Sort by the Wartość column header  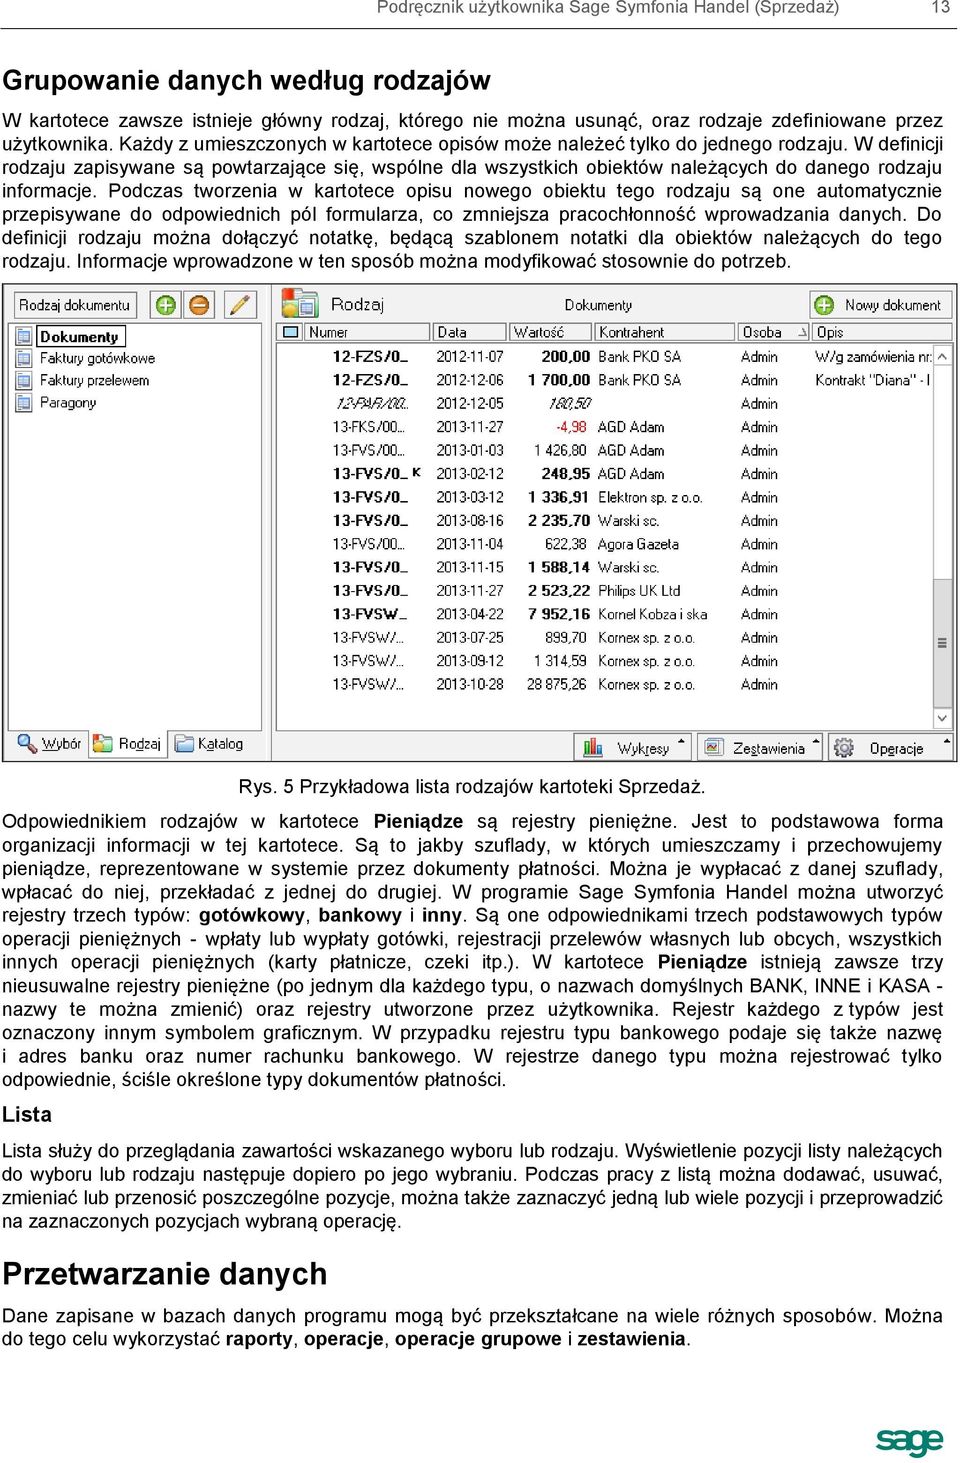pos(550,332)
